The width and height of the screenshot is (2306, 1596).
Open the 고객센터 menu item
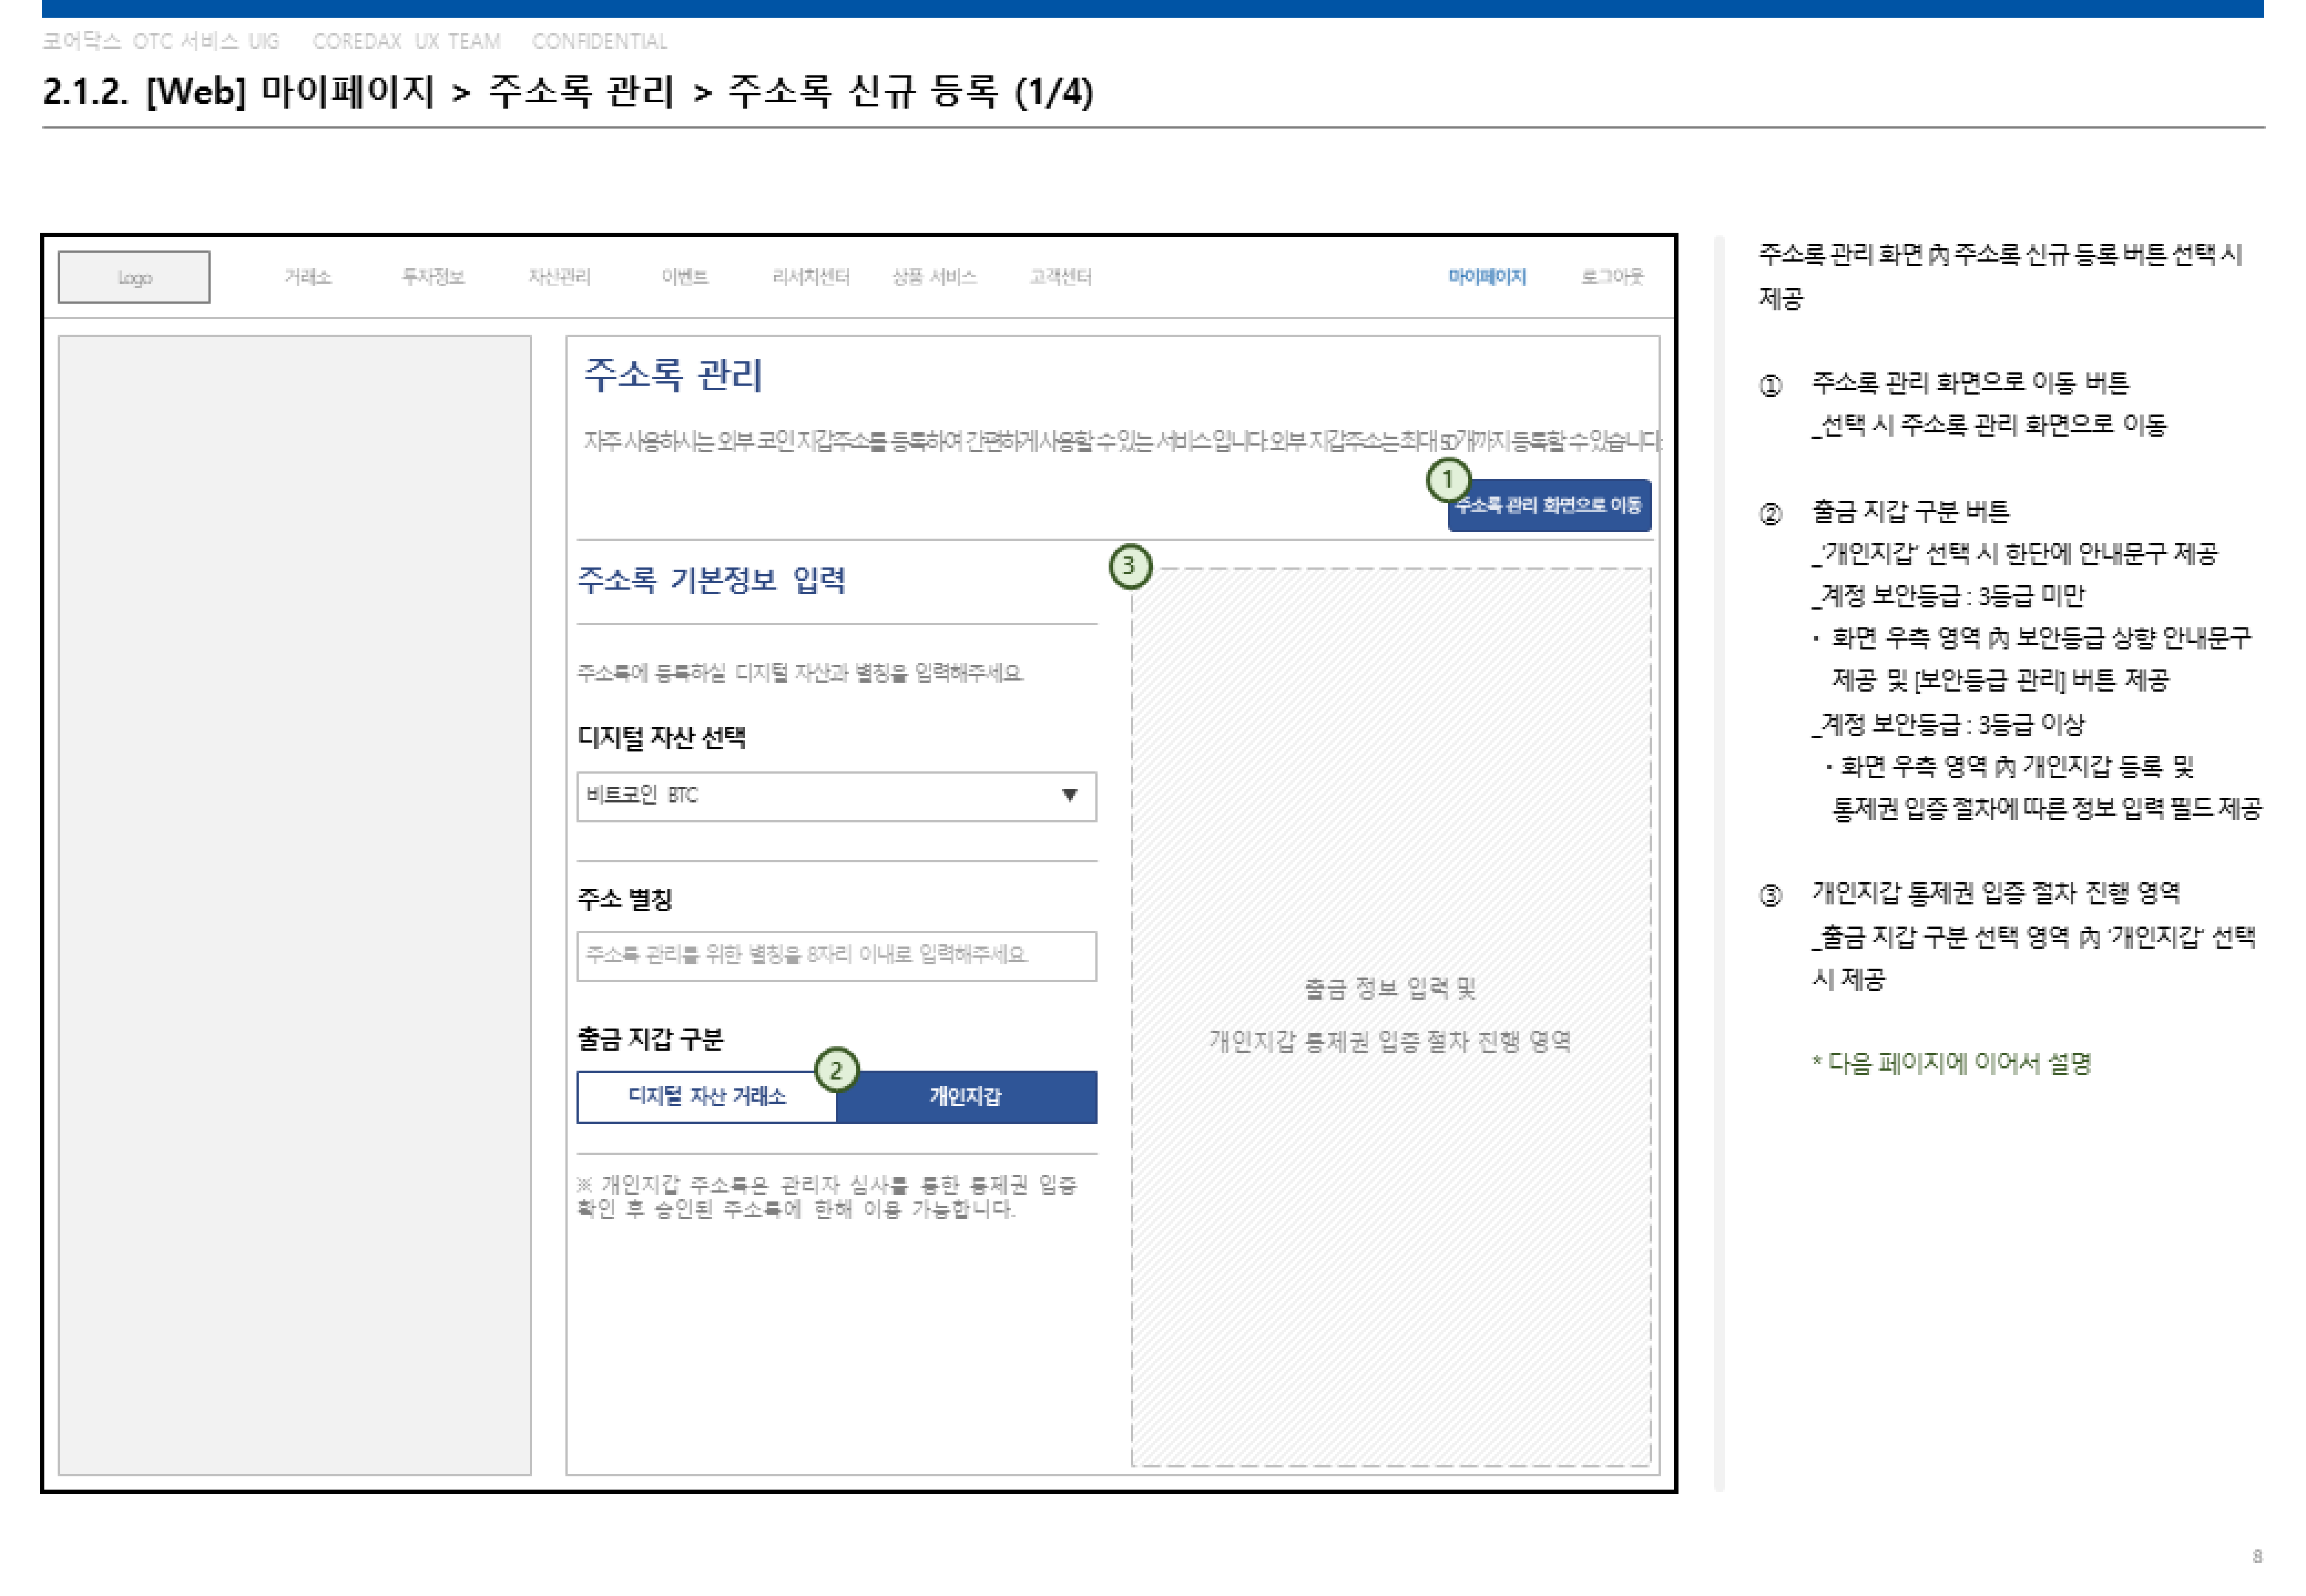click(1061, 277)
